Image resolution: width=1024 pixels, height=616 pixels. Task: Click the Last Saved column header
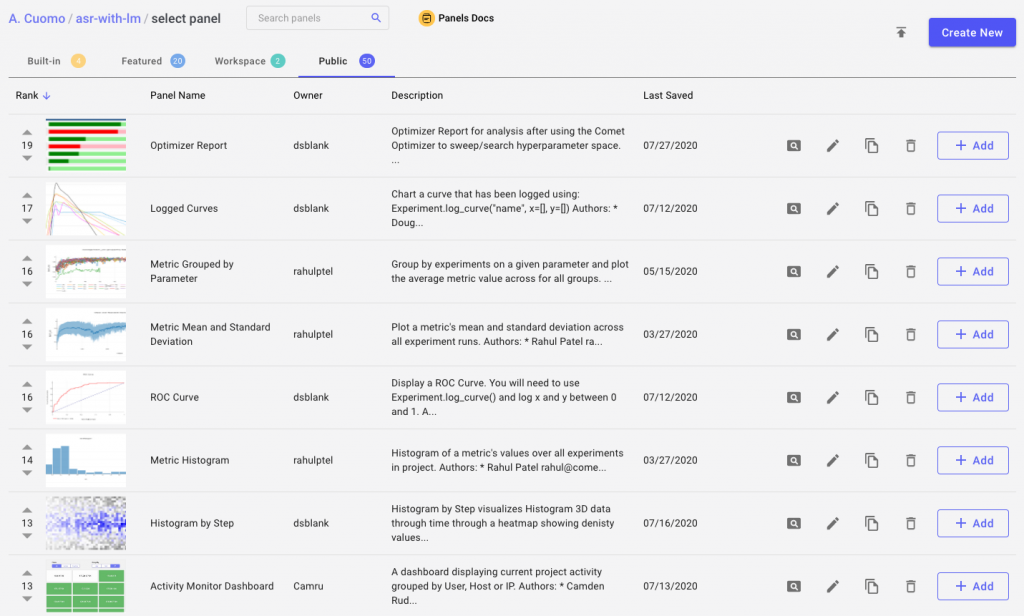[668, 95]
